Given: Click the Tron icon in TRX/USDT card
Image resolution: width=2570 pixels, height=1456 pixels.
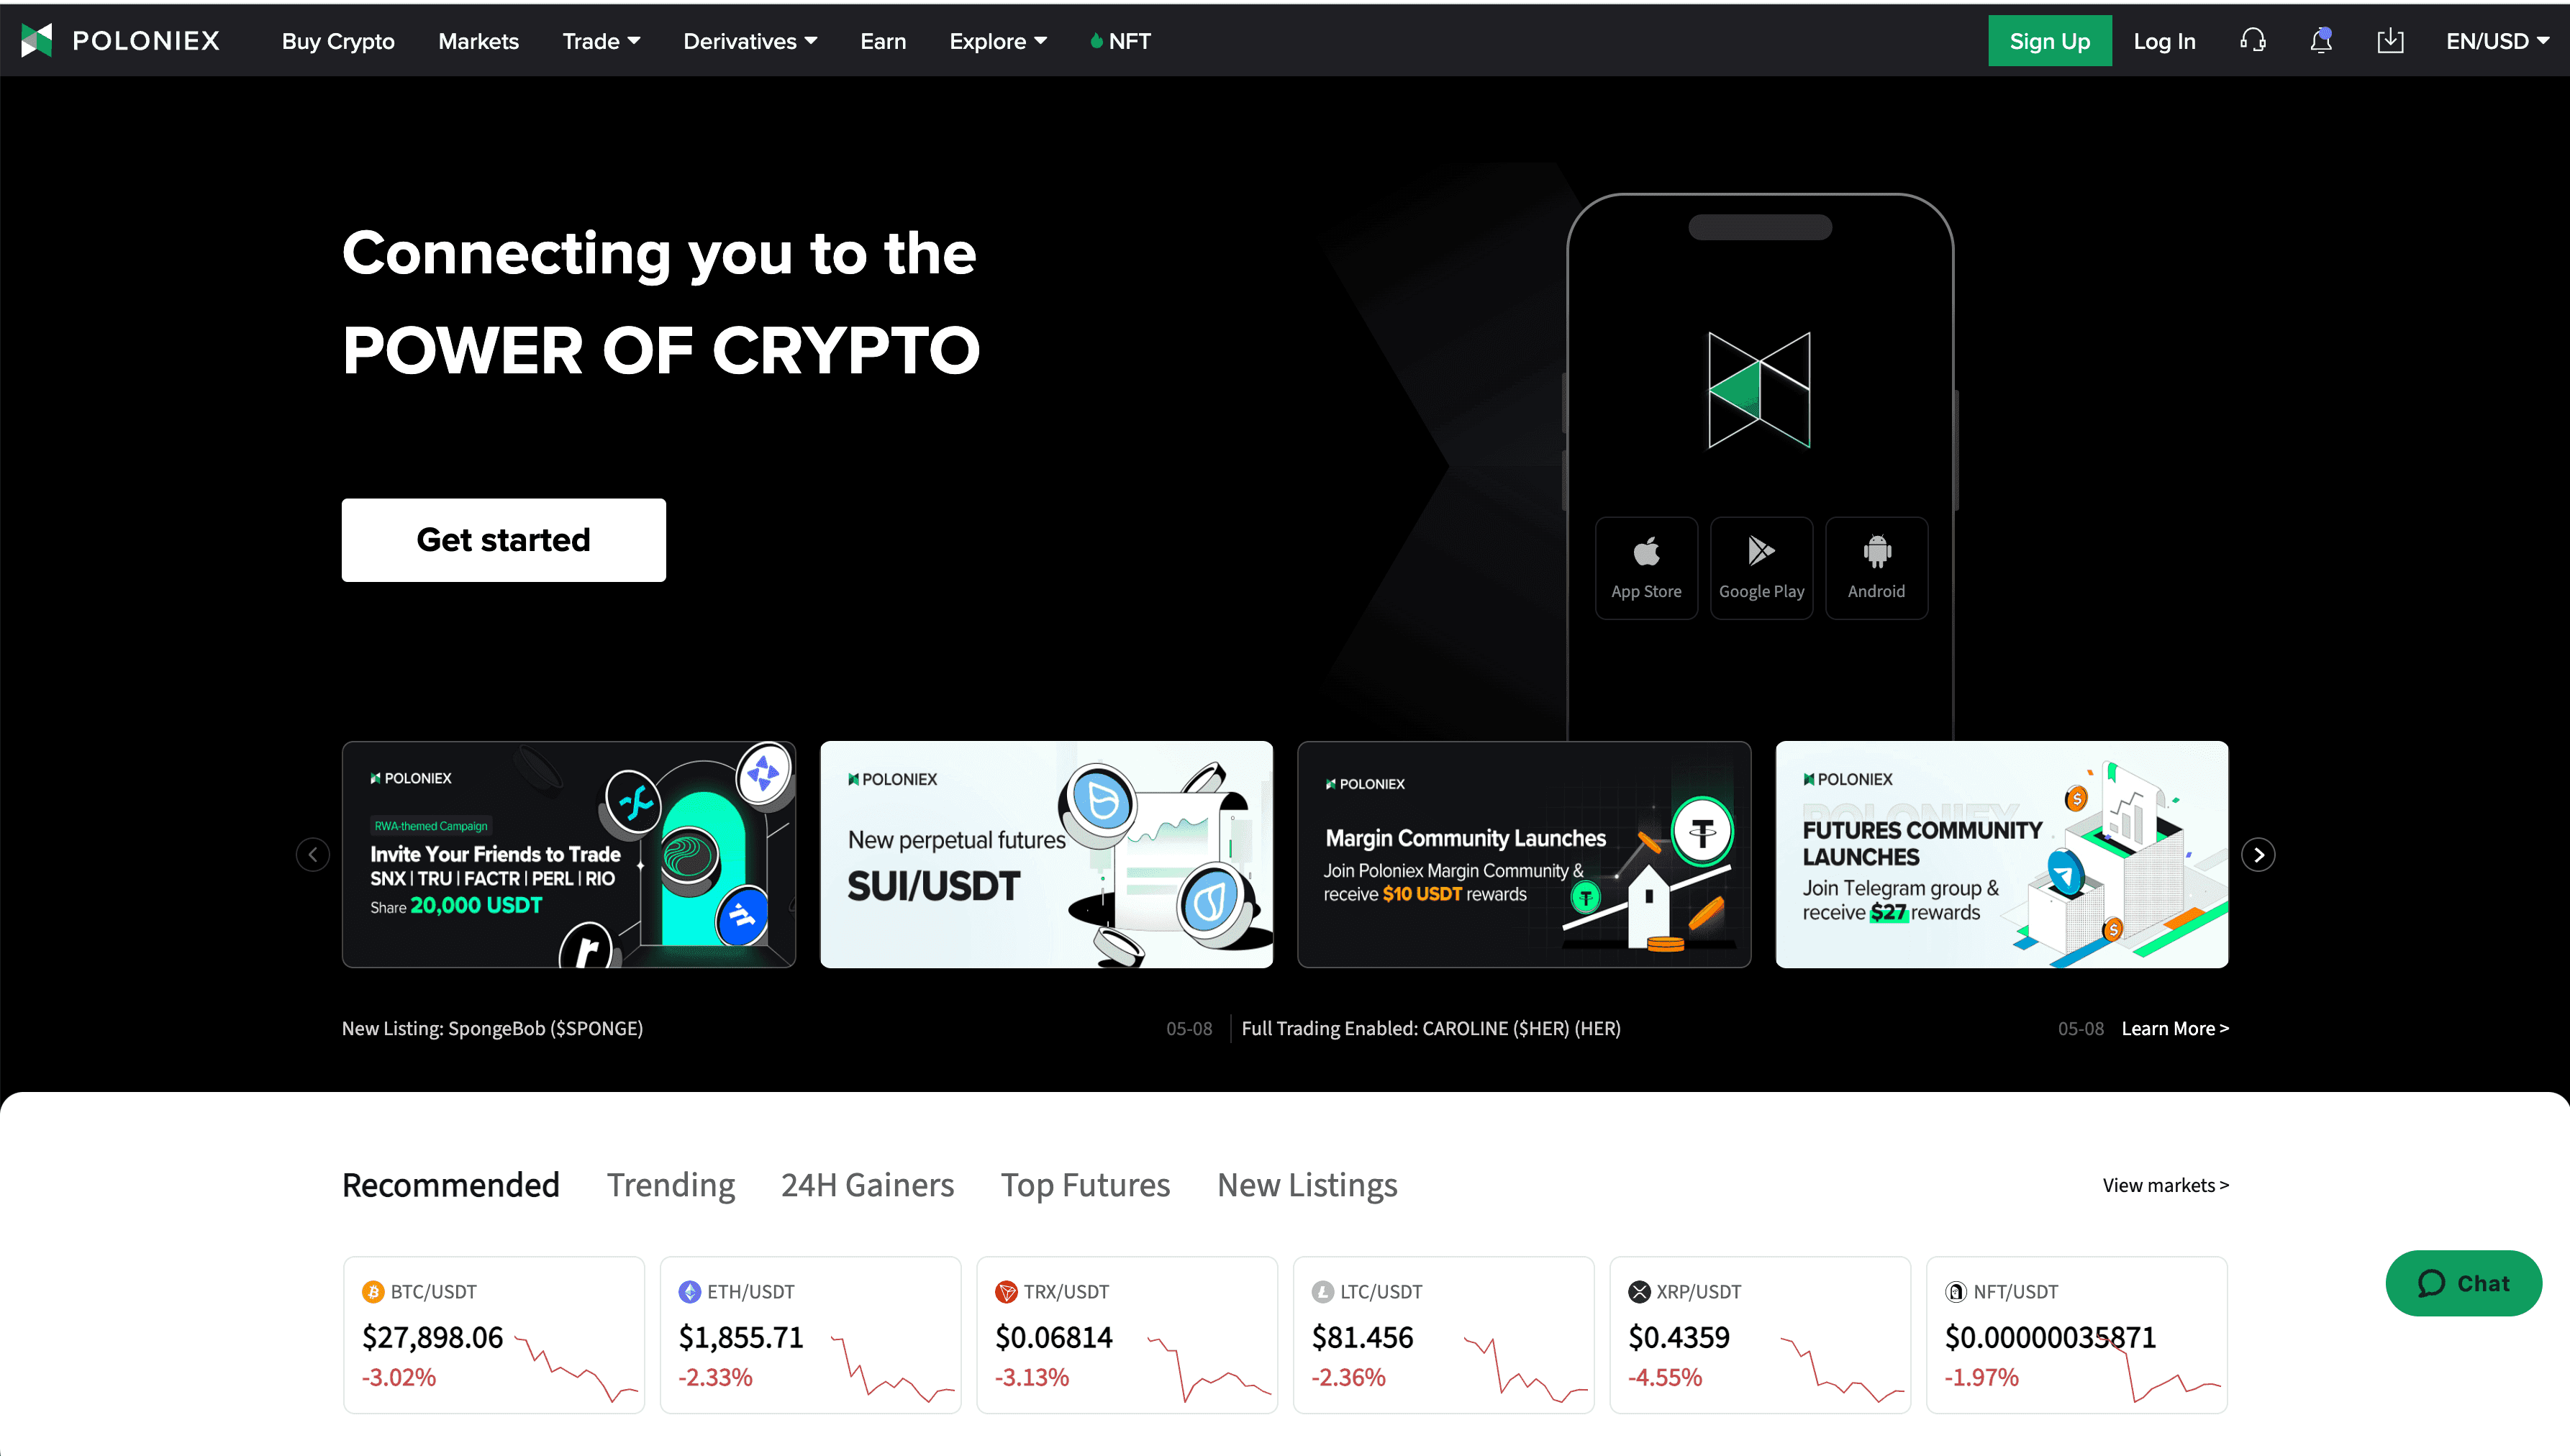Looking at the screenshot, I should 1006,1292.
